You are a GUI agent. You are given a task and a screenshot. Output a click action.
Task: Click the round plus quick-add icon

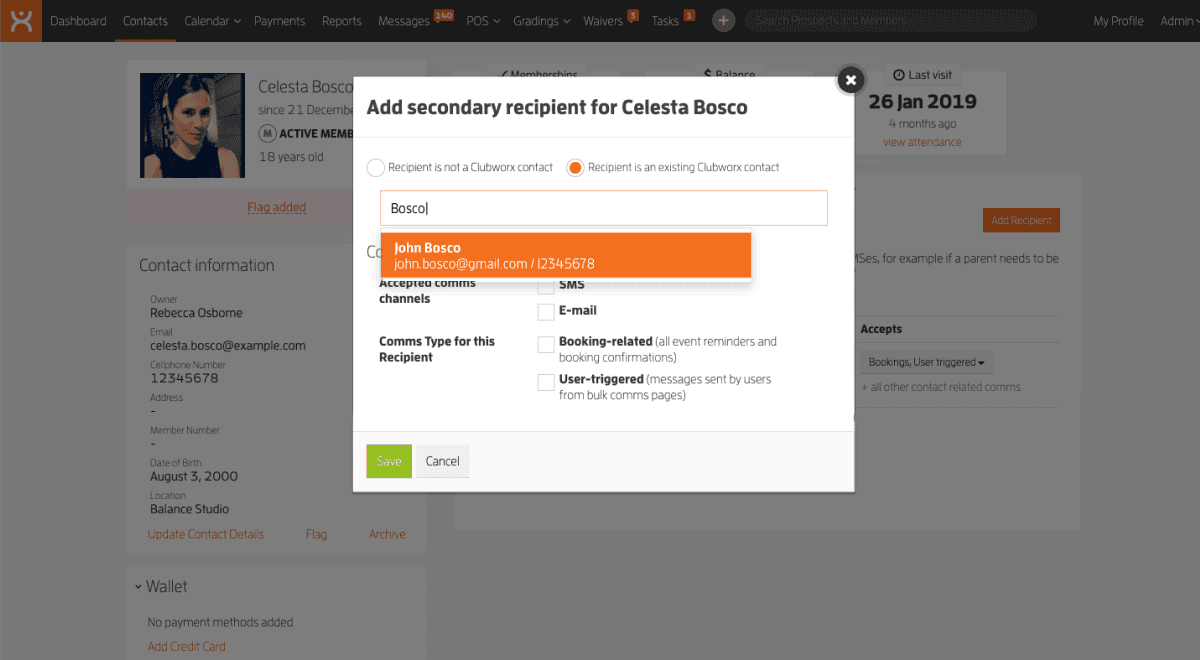[x=723, y=21]
